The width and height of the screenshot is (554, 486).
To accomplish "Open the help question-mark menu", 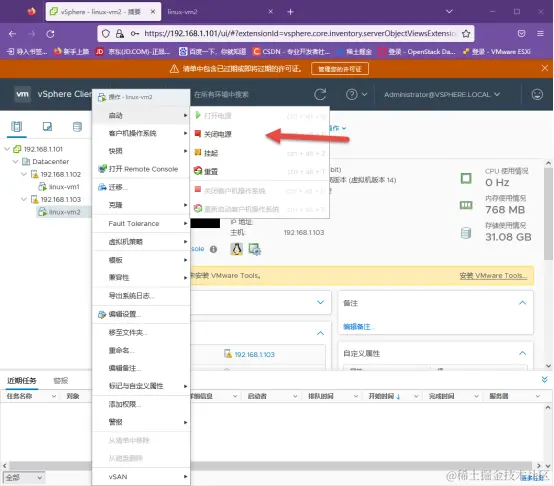I will (x=356, y=94).
